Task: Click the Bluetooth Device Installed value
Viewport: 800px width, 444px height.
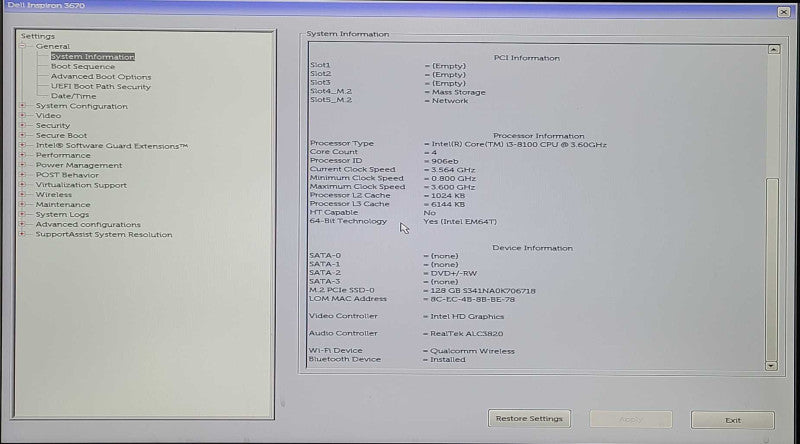Action: coord(447,359)
